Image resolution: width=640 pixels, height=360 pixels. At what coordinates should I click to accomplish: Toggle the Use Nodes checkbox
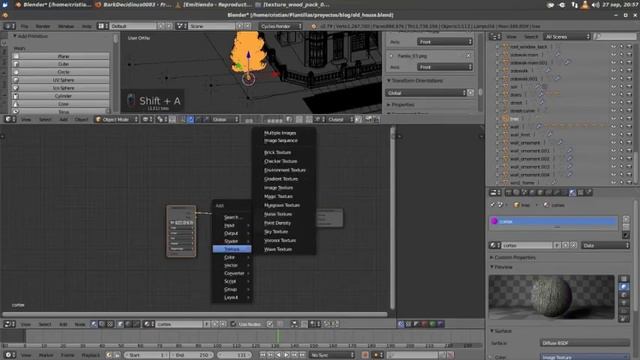click(x=233, y=324)
